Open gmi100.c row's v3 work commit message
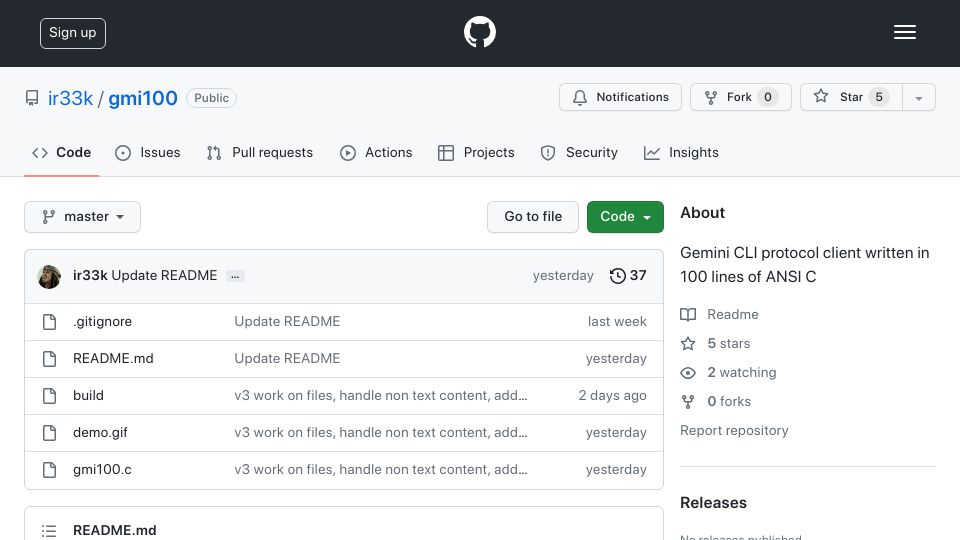960x540 pixels. (x=381, y=470)
